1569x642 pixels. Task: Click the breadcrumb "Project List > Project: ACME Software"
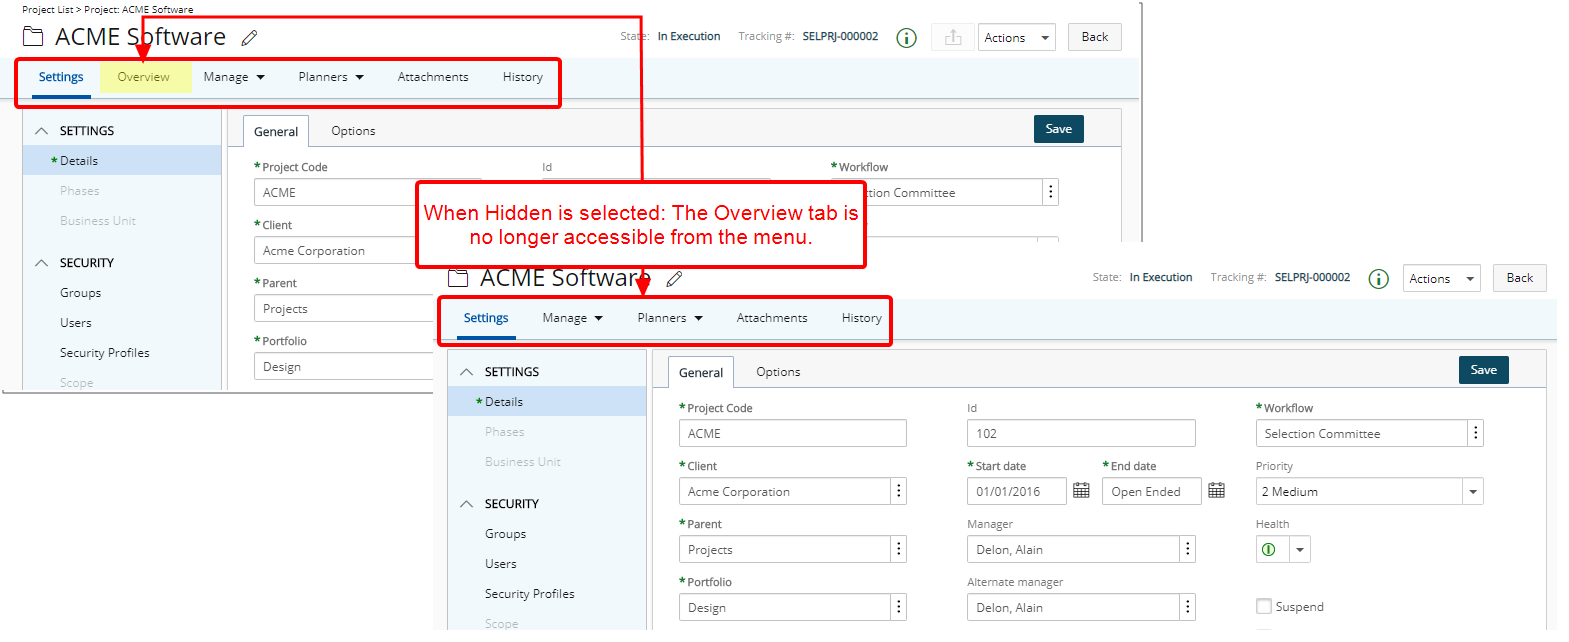pyautogui.click(x=108, y=10)
